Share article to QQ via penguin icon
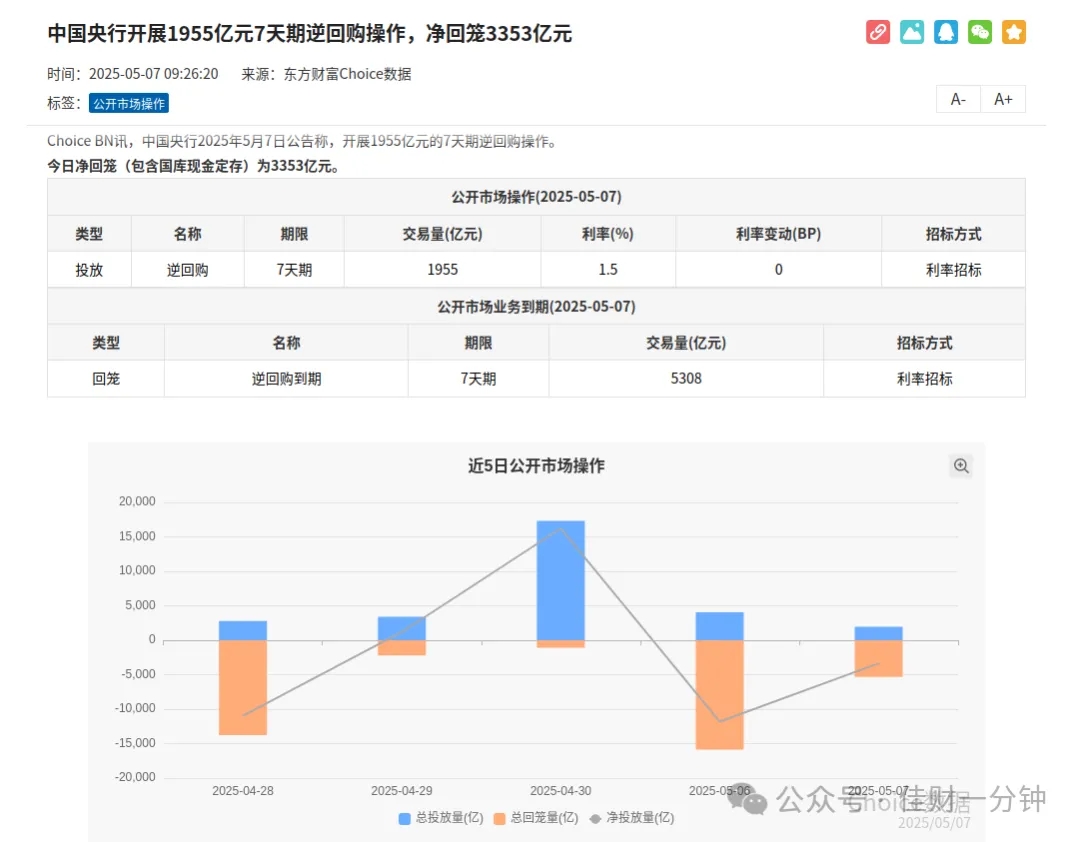 pyautogui.click(x=946, y=32)
